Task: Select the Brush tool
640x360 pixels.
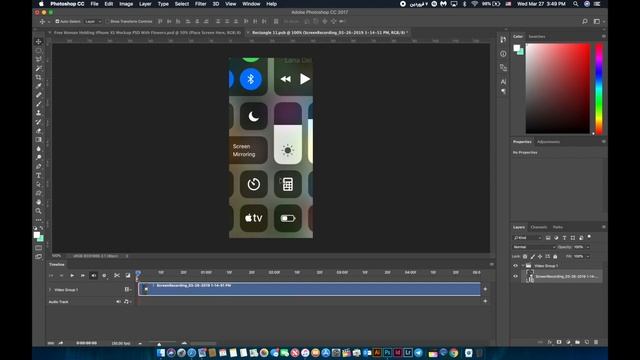Action: (x=38, y=104)
